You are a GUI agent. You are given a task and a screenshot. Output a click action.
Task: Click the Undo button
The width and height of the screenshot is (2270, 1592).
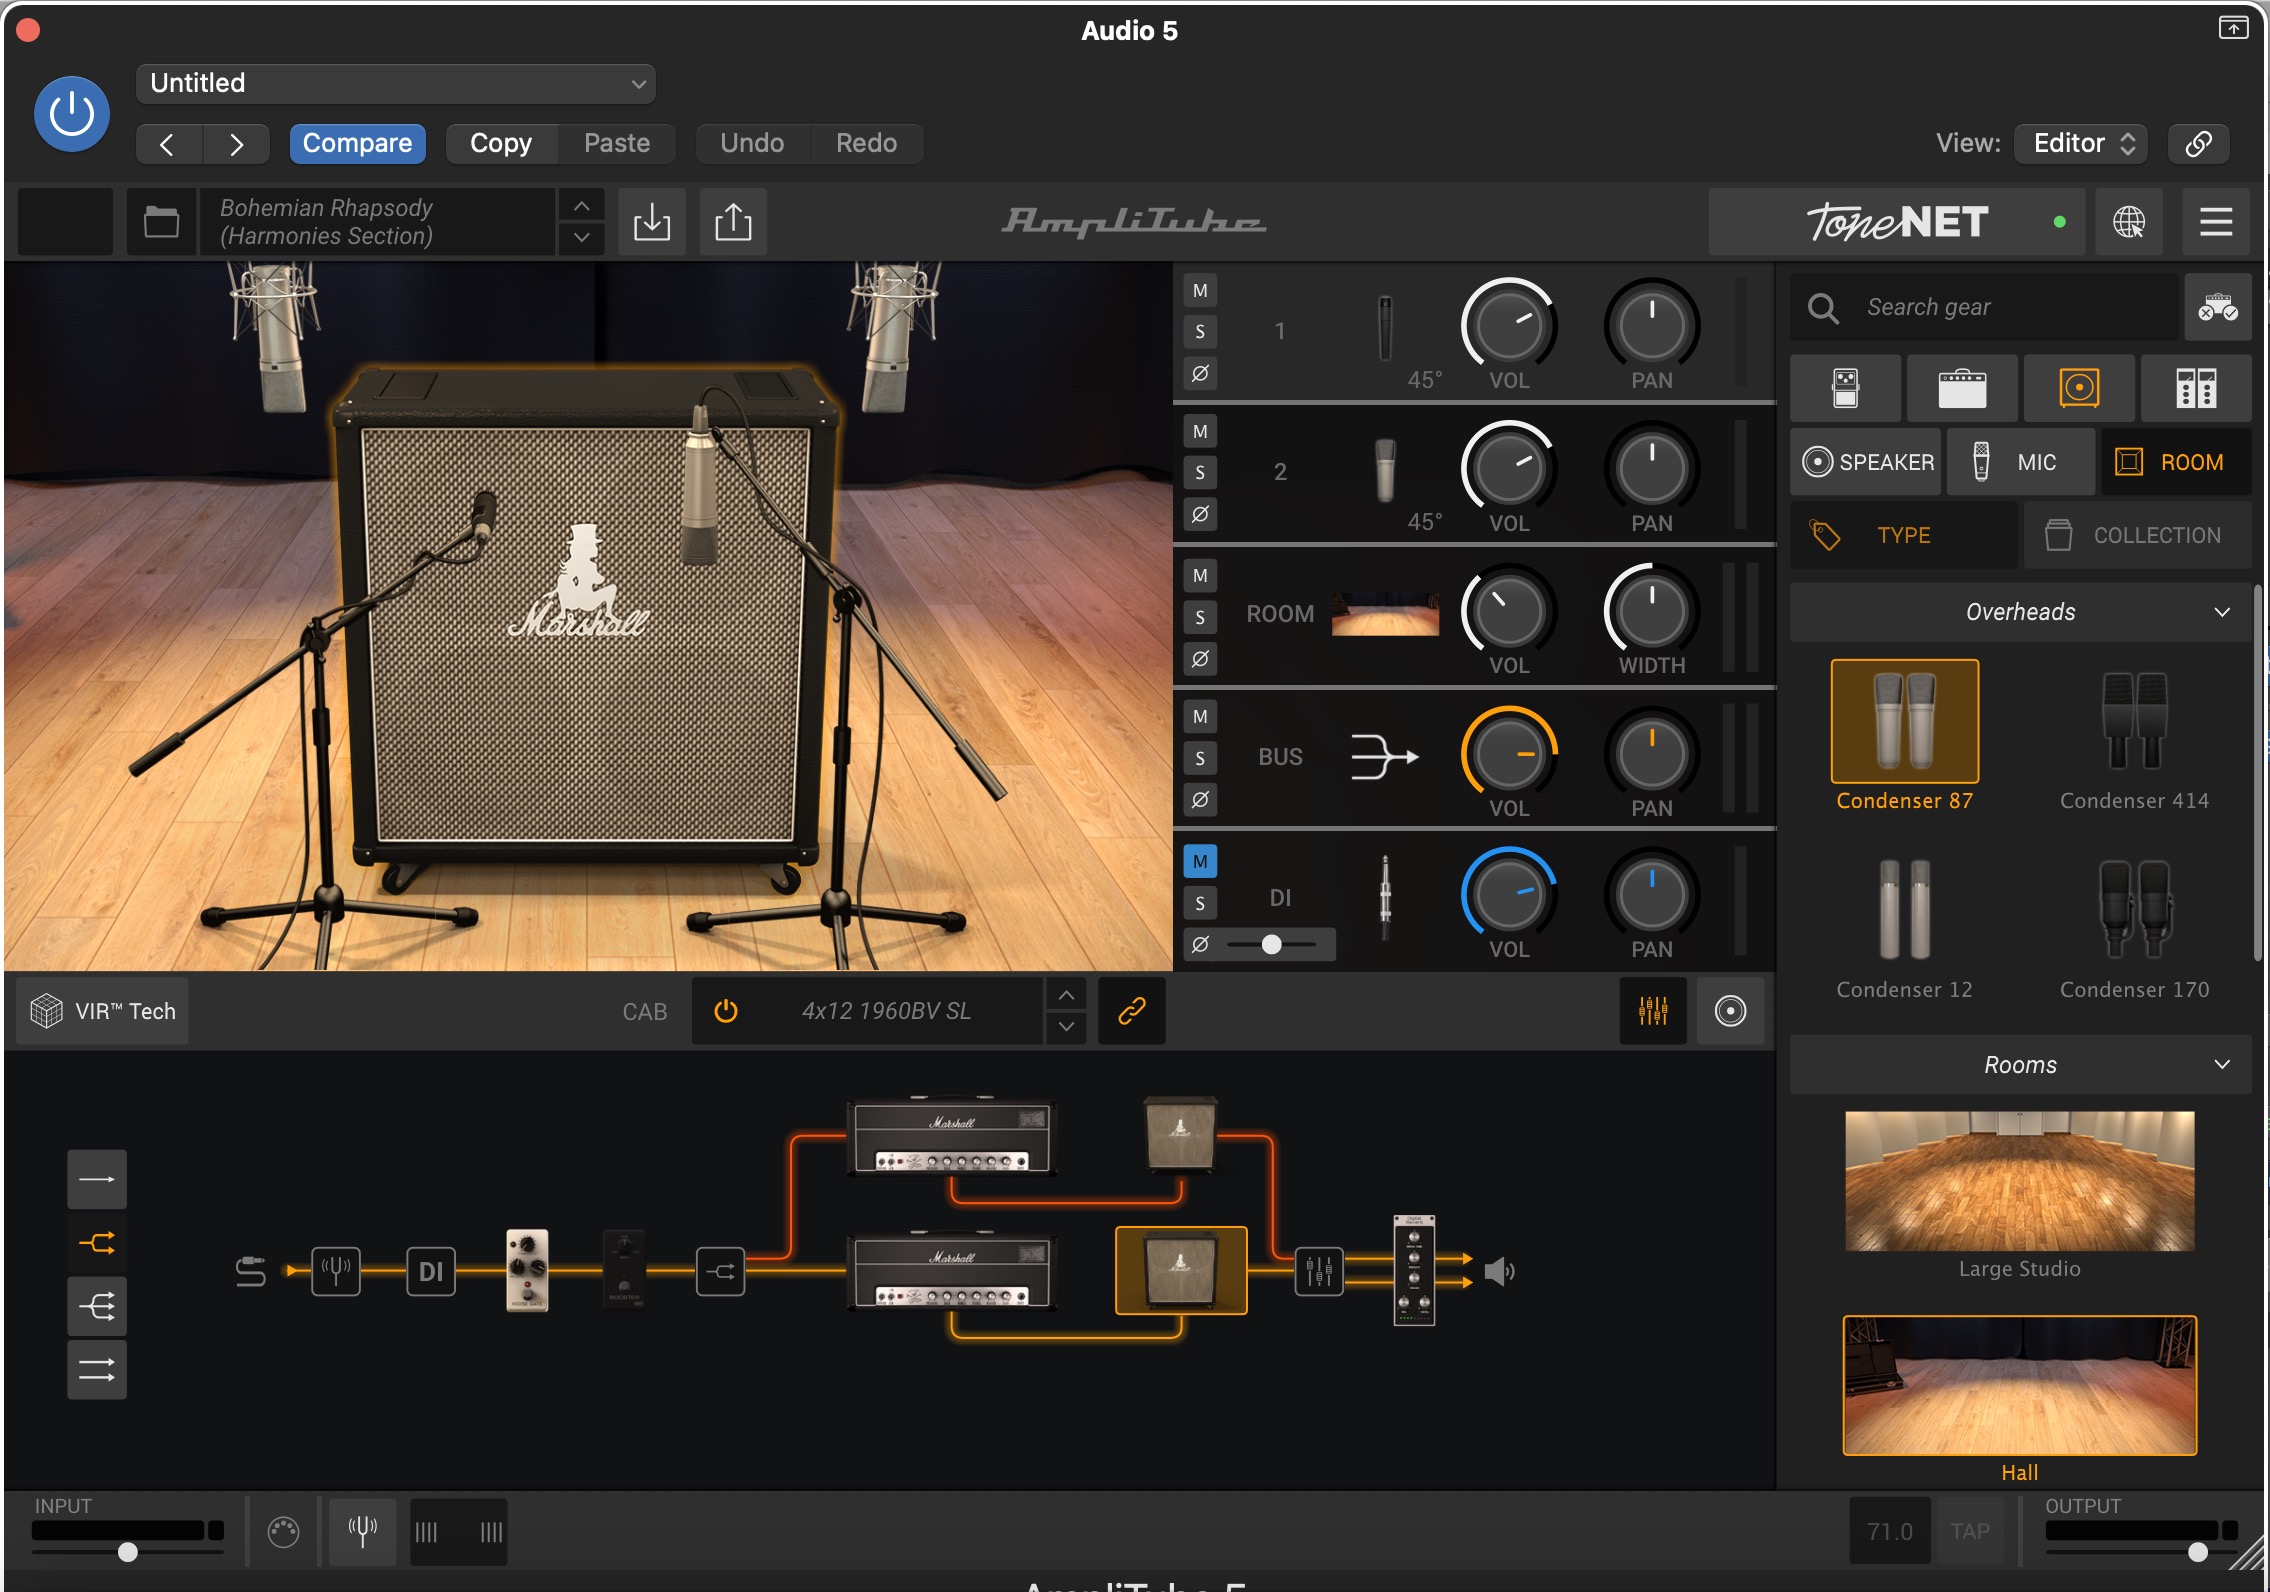coord(752,144)
